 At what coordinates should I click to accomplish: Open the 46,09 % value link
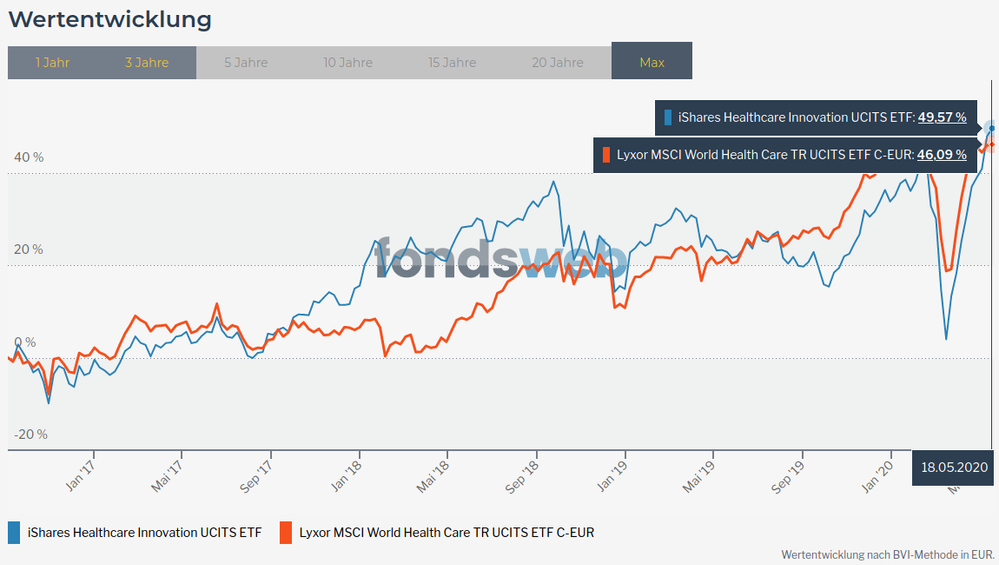coord(942,155)
